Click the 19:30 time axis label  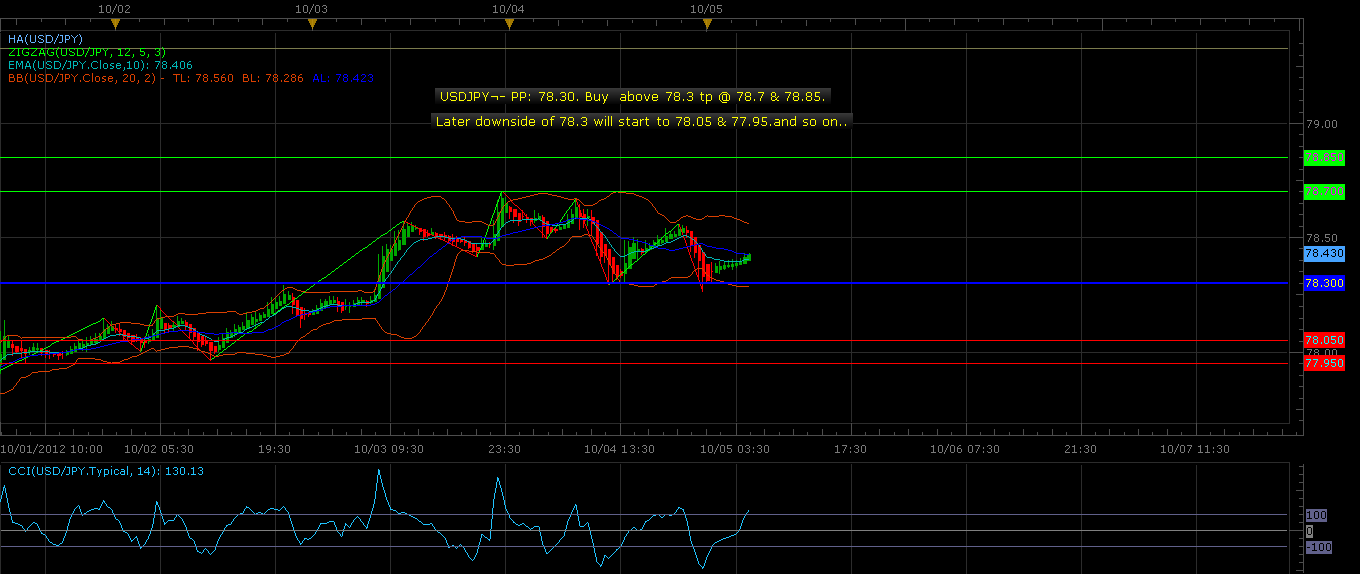[274, 449]
